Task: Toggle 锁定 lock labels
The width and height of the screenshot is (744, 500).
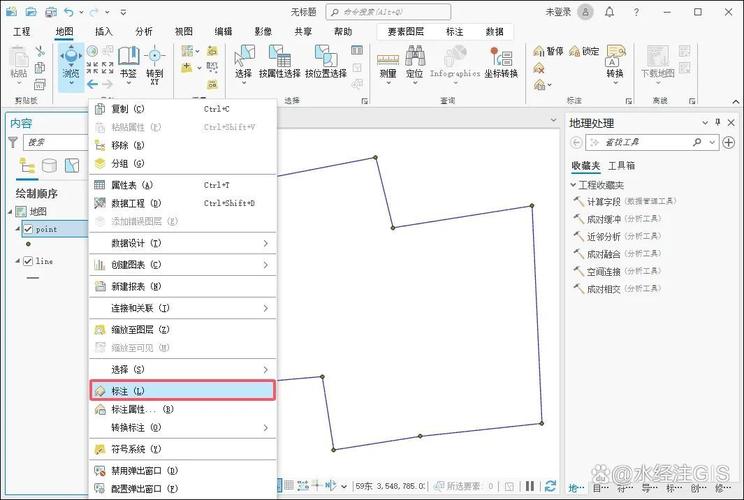Action: (x=584, y=51)
